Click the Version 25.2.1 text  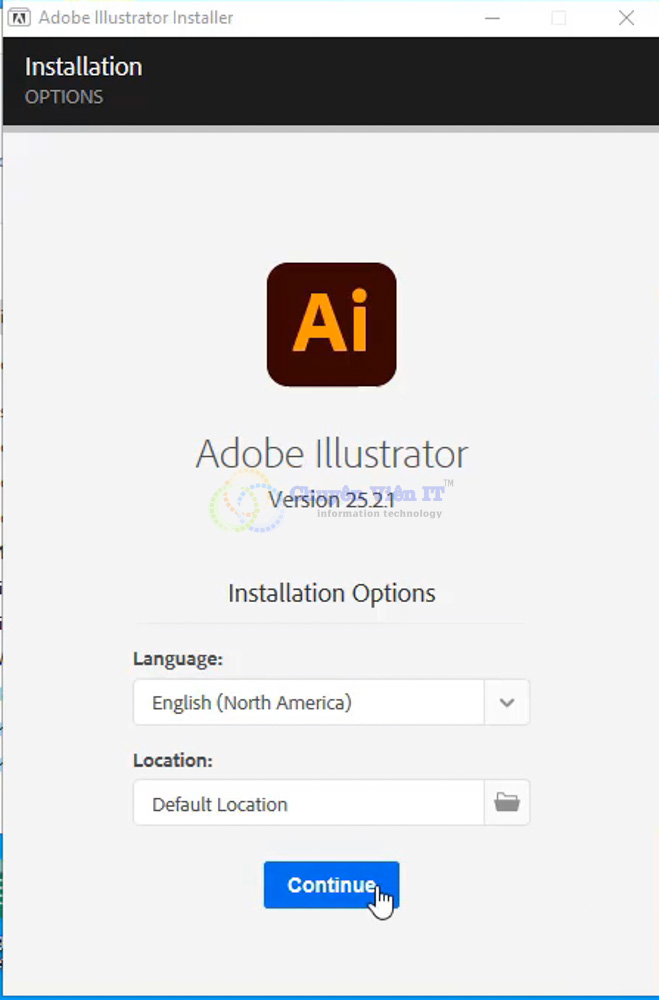tap(331, 499)
